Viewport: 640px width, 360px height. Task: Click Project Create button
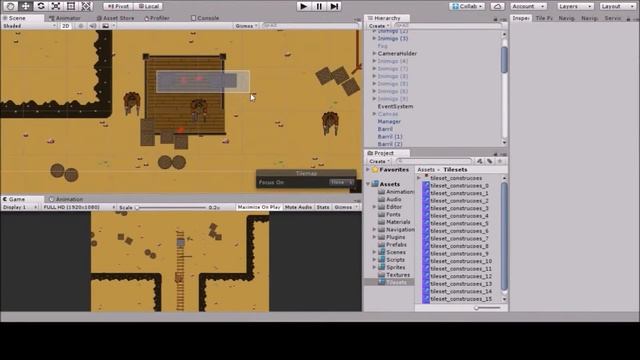coord(379,161)
